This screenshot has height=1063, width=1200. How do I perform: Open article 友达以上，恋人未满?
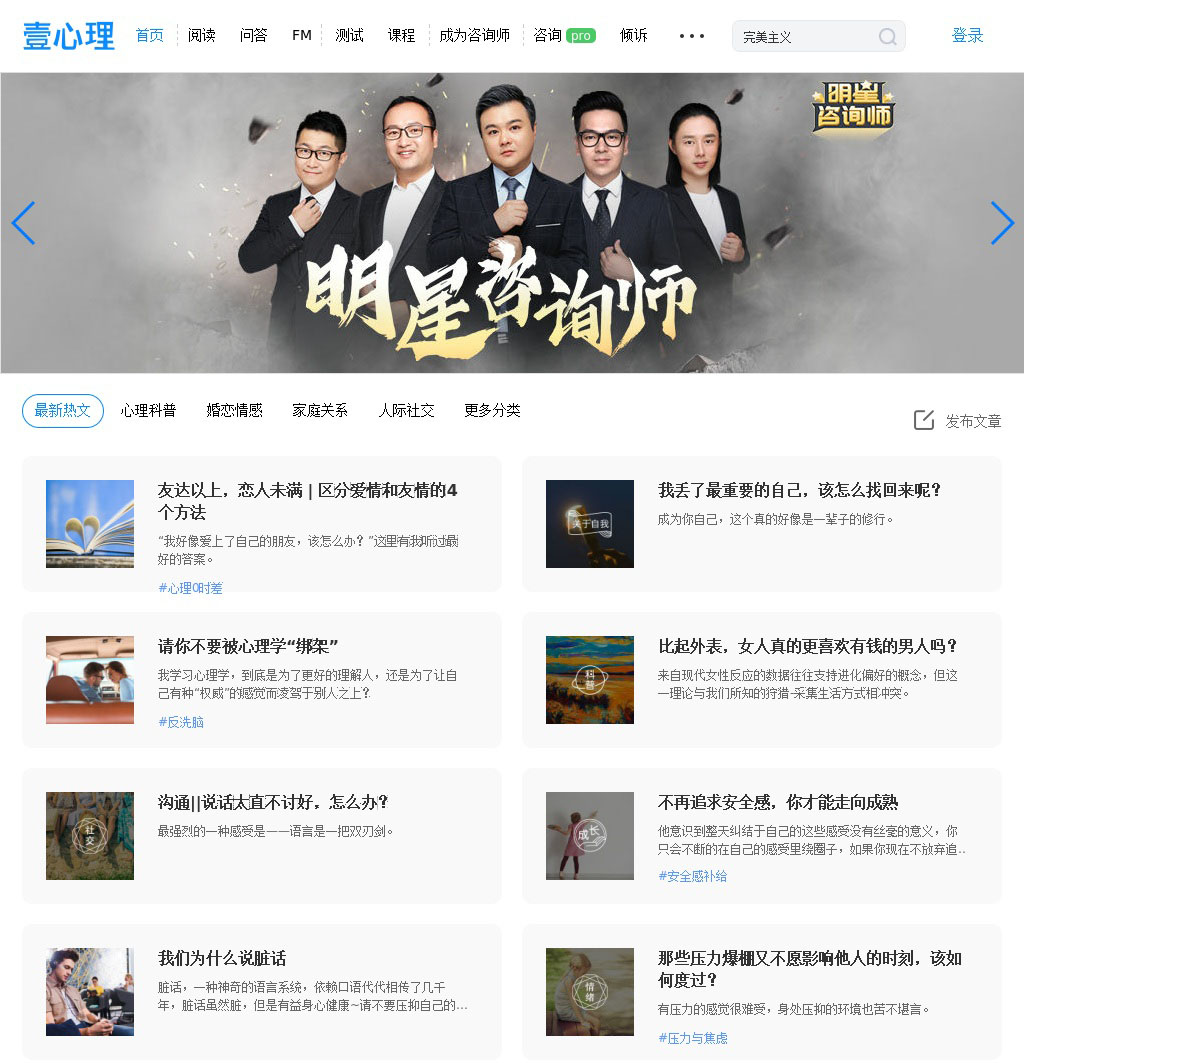pos(308,501)
